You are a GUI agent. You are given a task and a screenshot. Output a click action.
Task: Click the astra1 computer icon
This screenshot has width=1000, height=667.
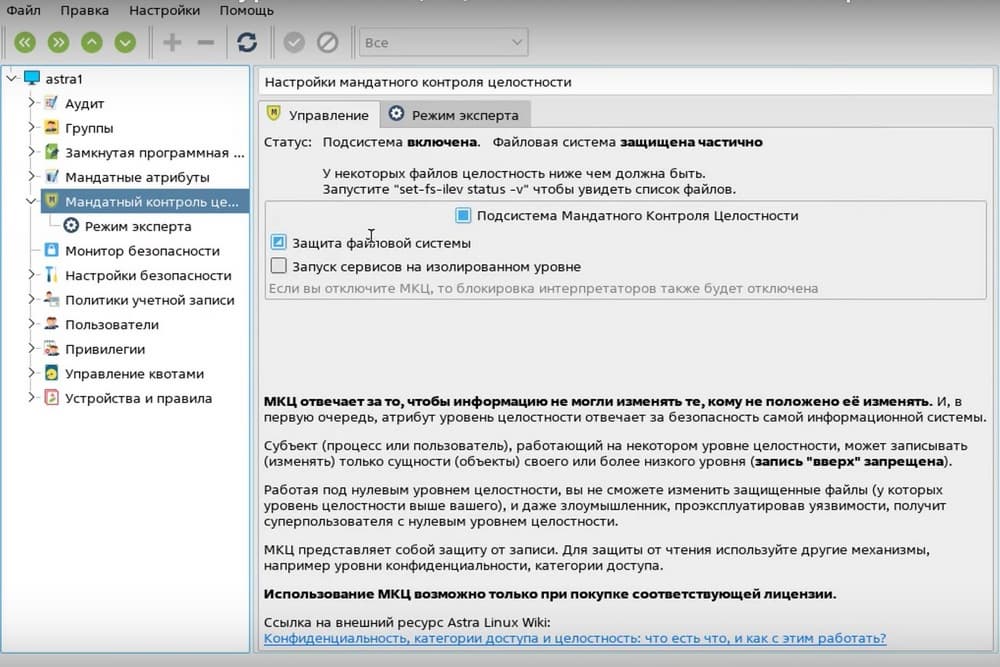click(x=32, y=78)
